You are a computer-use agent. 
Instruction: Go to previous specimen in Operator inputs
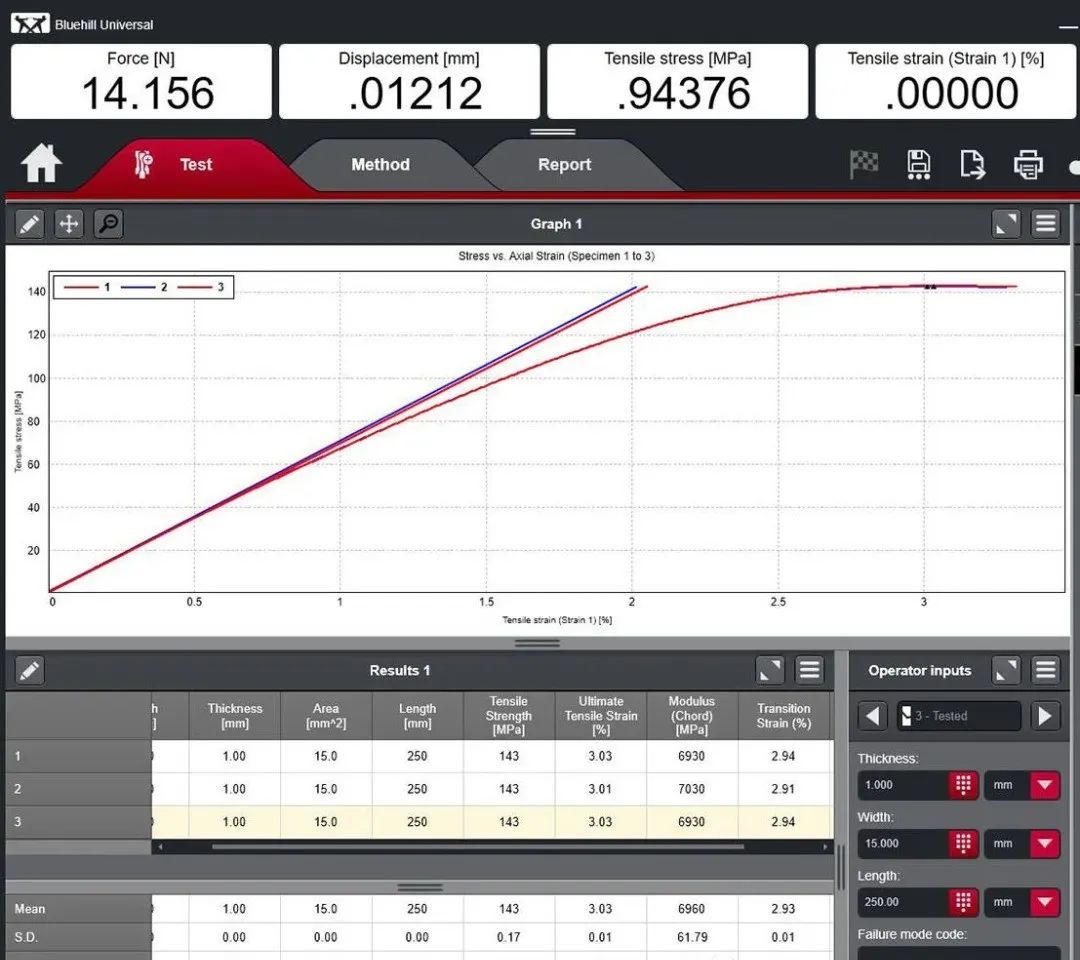coord(873,716)
